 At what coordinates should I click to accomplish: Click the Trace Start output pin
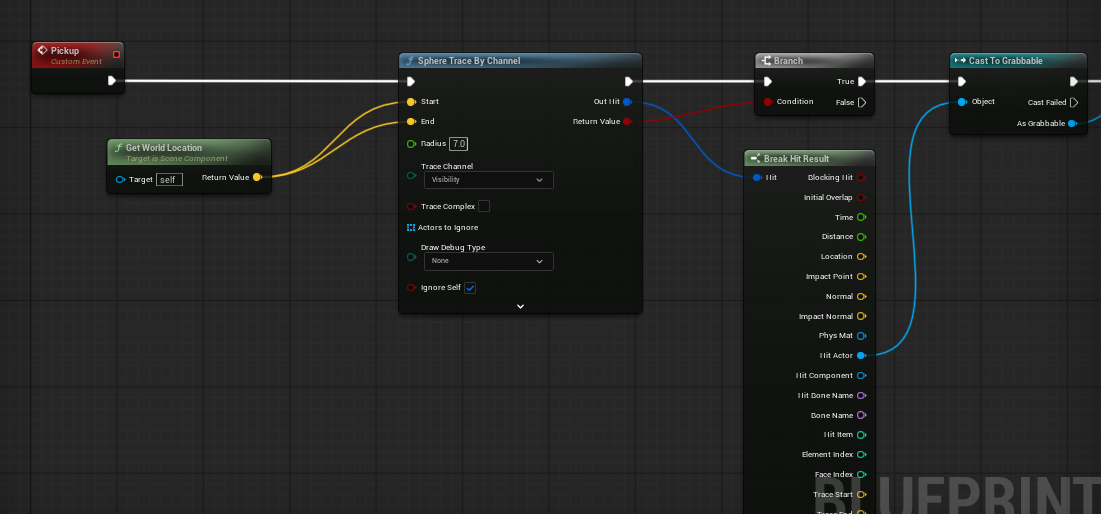862,494
